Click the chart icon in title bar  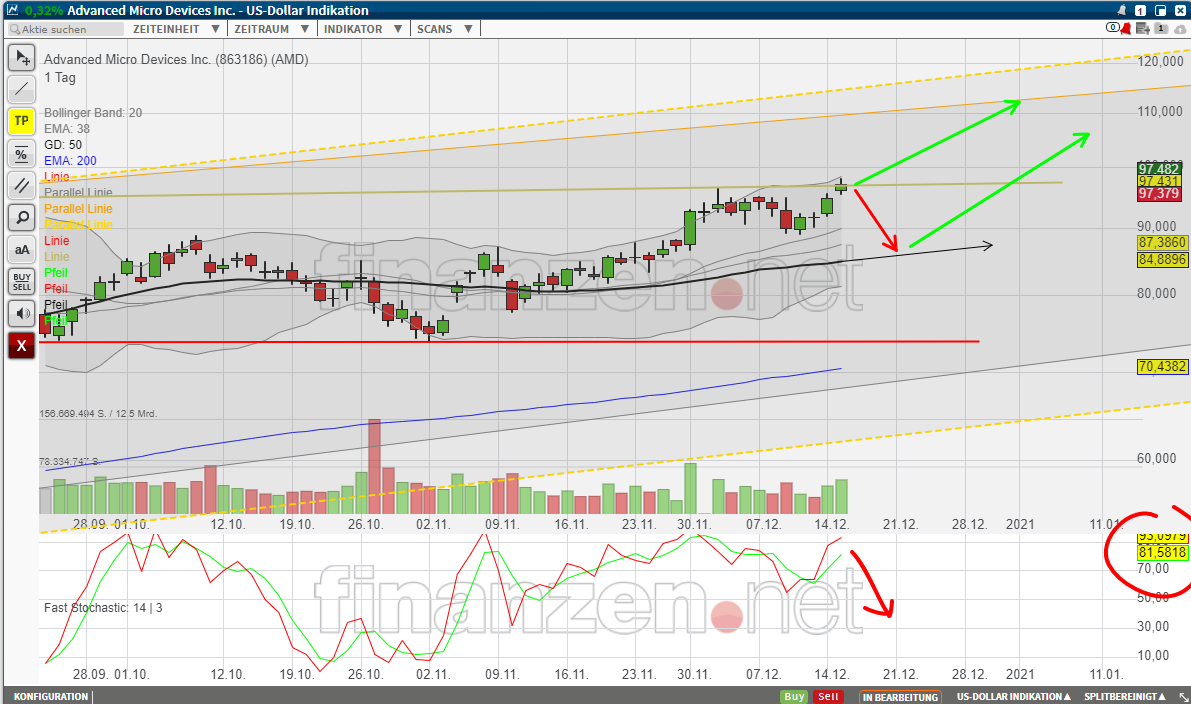pos(11,10)
